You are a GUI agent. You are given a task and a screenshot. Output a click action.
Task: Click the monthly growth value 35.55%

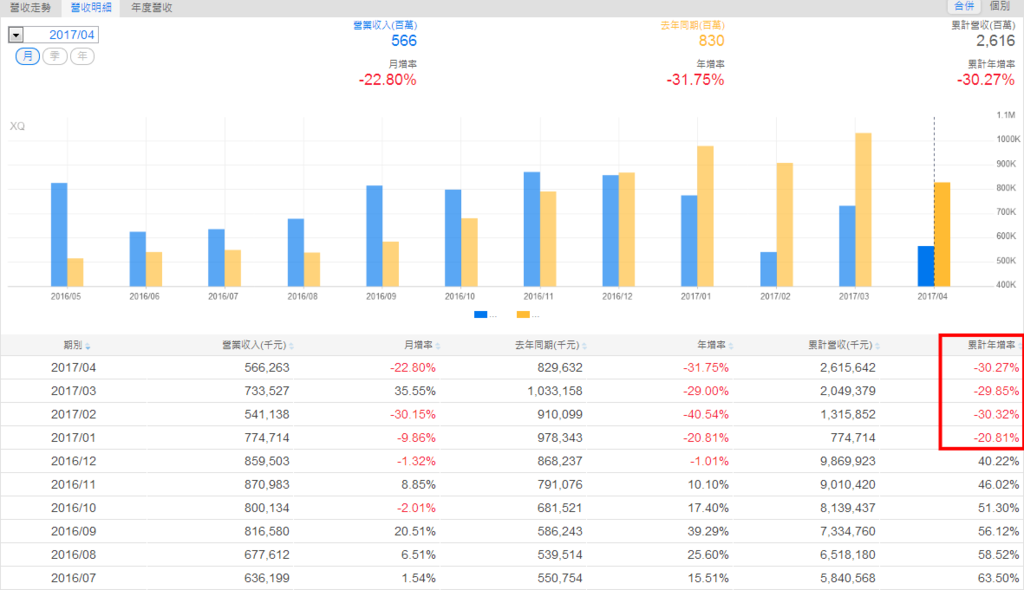pyautogui.click(x=415, y=391)
